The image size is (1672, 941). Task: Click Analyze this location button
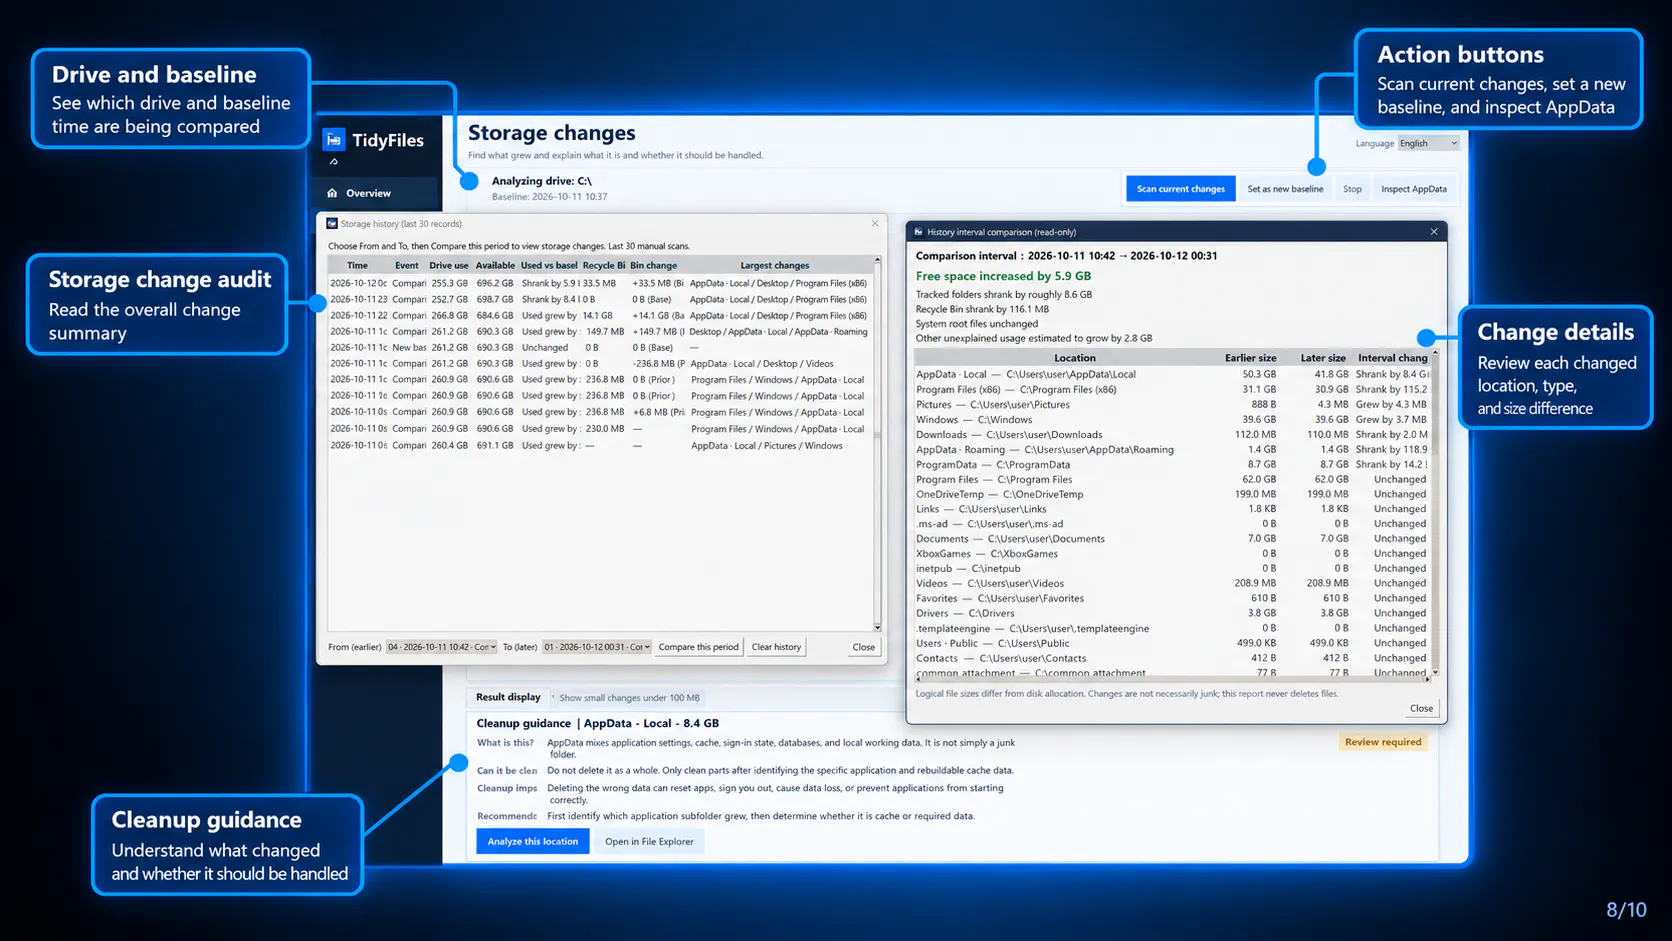(533, 841)
